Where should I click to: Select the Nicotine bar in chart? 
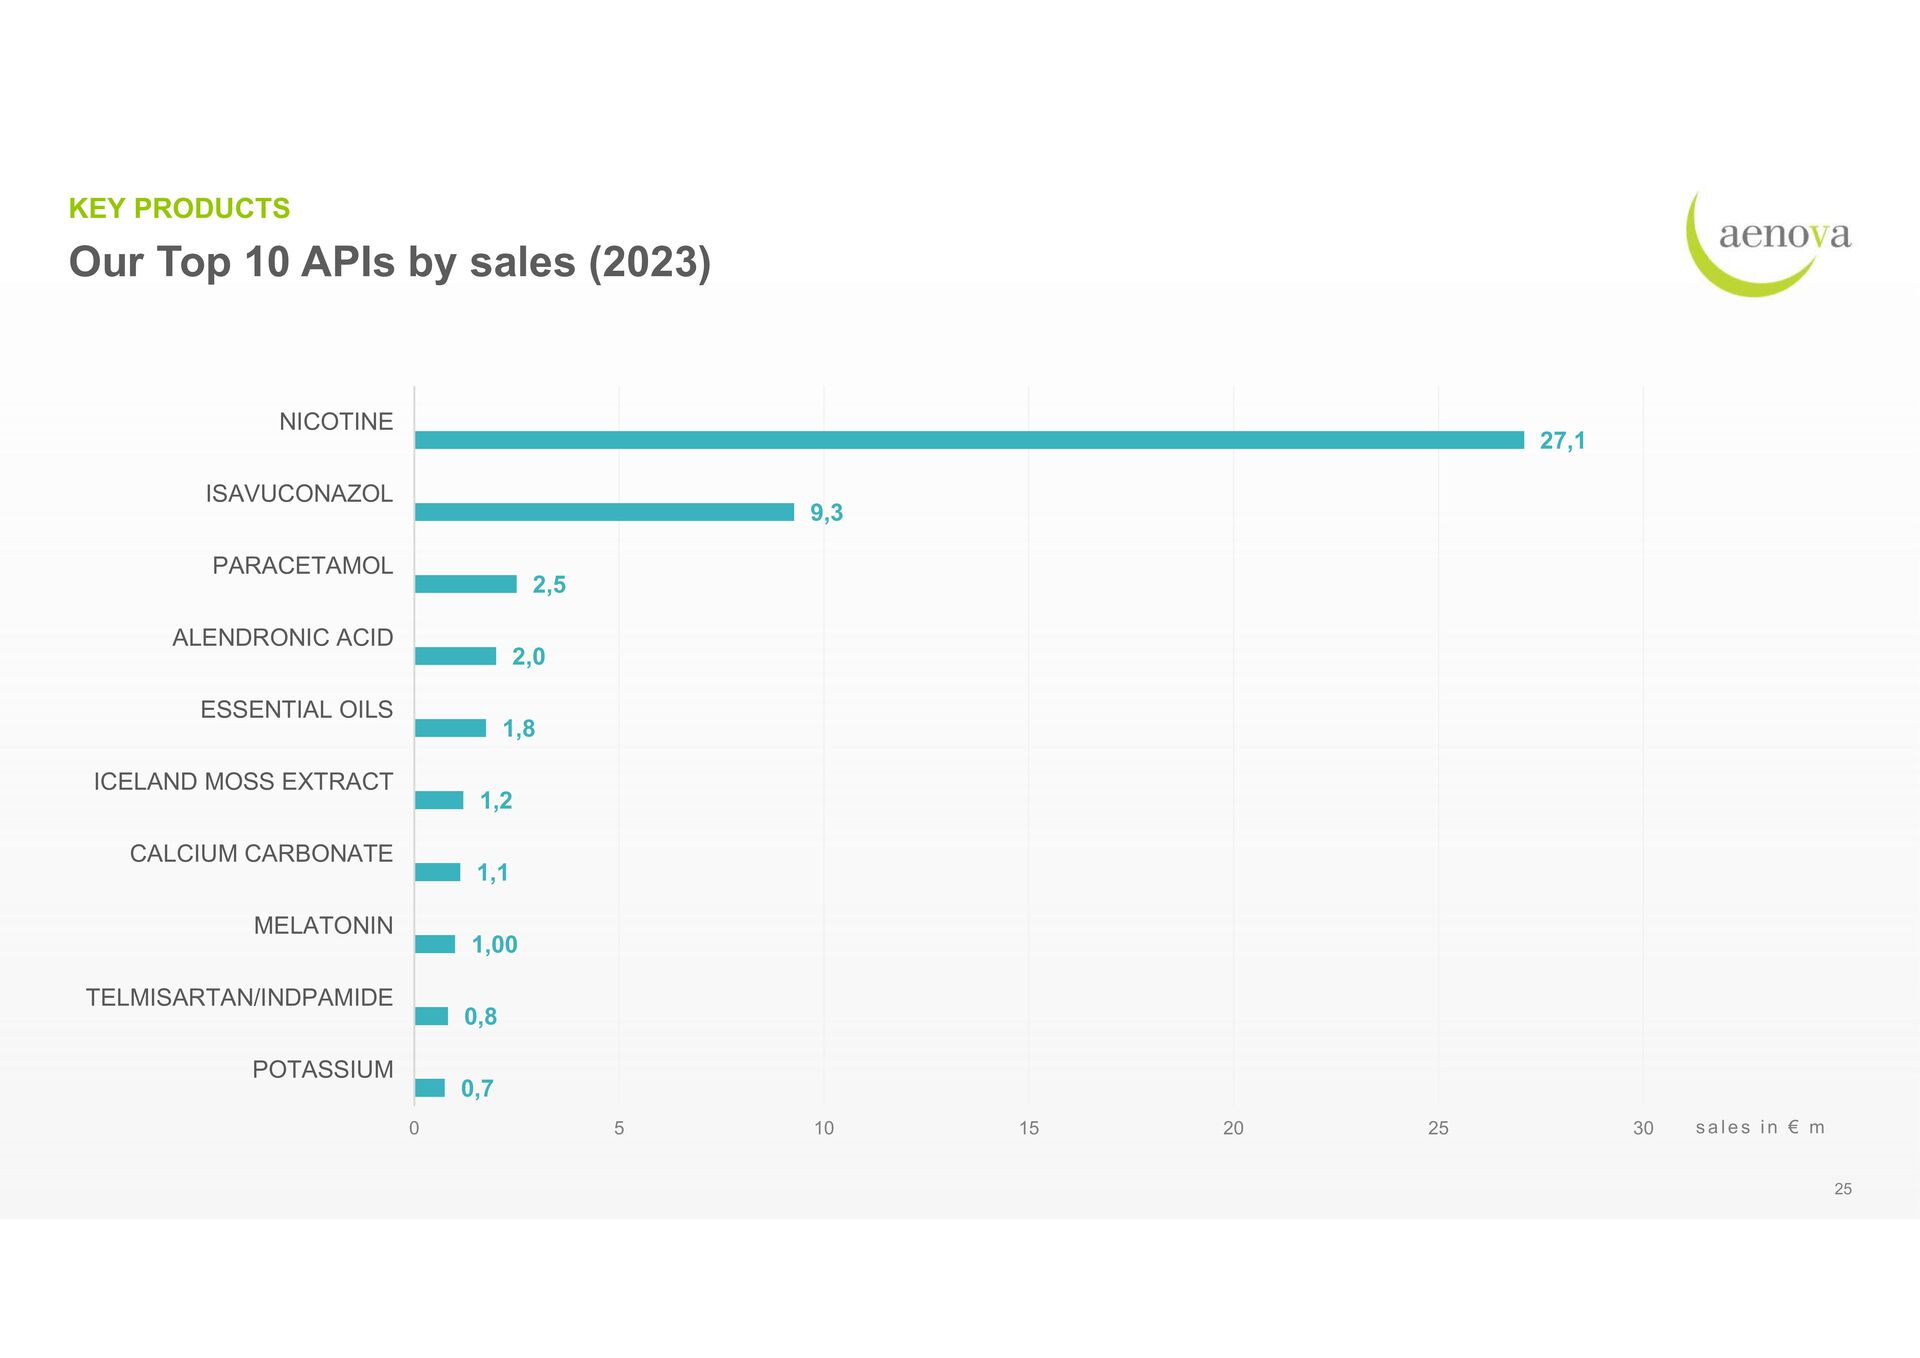[x=969, y=440]
